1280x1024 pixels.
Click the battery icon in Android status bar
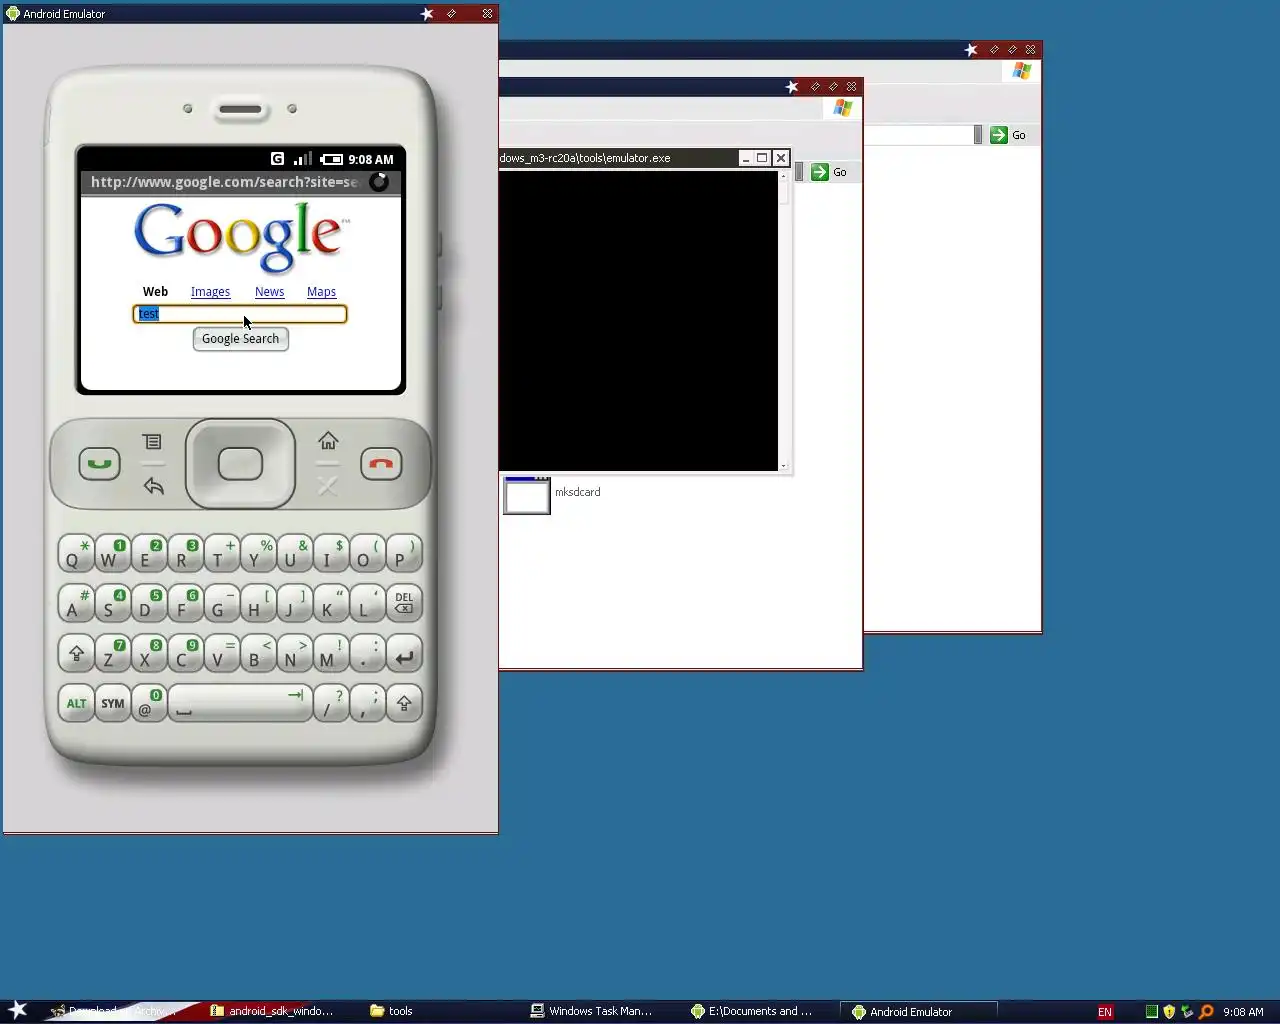(332, 159)
